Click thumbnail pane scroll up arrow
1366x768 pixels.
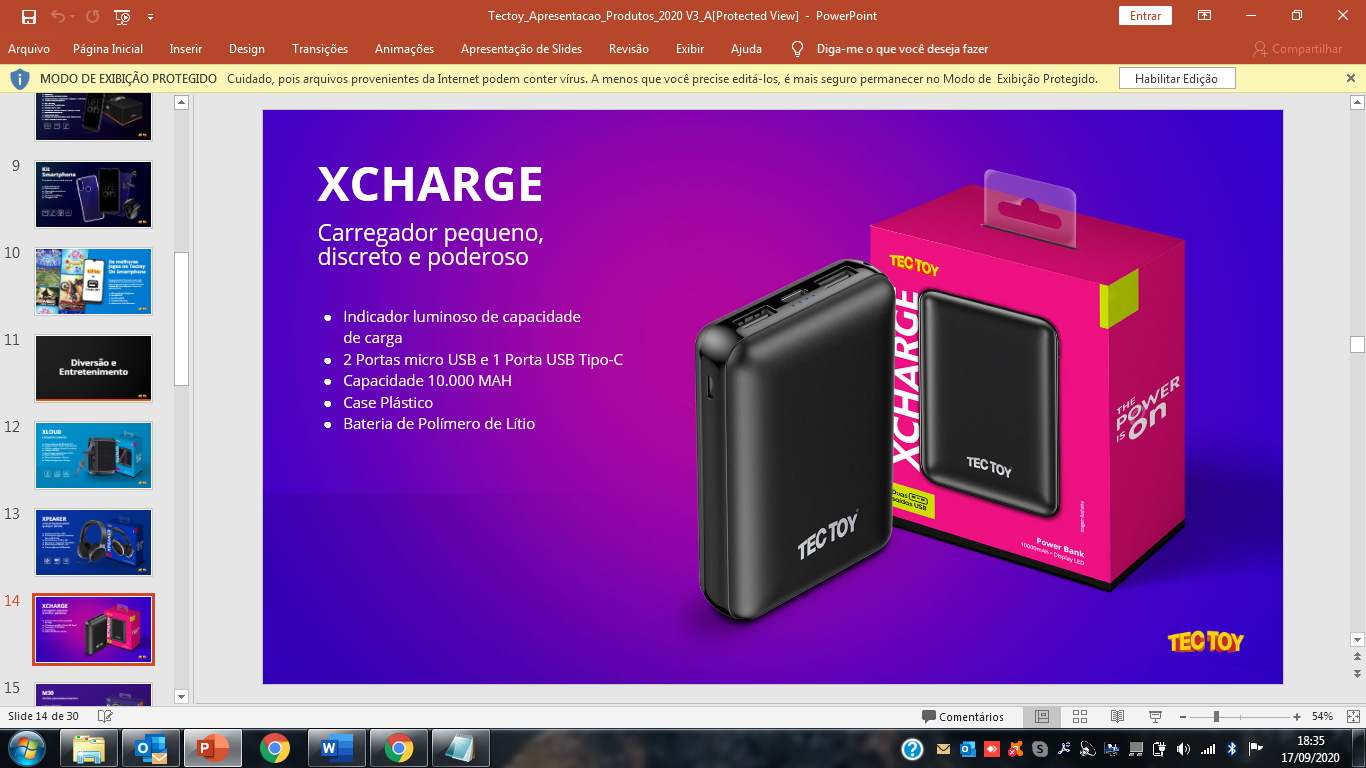[x=181, y=102]
